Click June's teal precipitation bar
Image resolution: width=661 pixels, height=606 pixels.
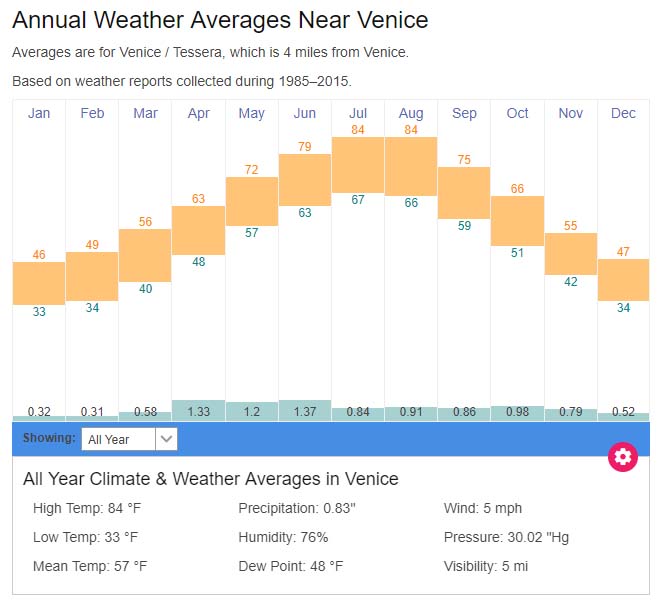[x=305, y=411]
